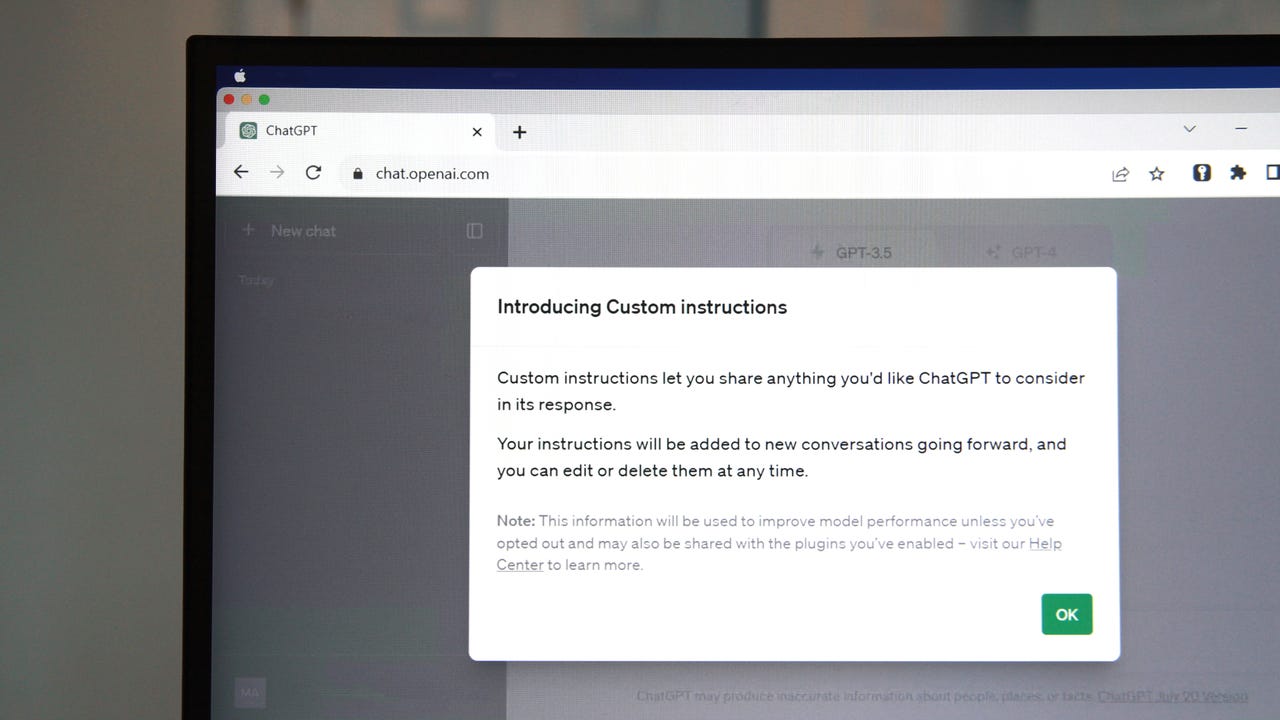Bookmark this page with star icon
The height and width of the screenshot is (720, 1280).
tap(1157, 174)
